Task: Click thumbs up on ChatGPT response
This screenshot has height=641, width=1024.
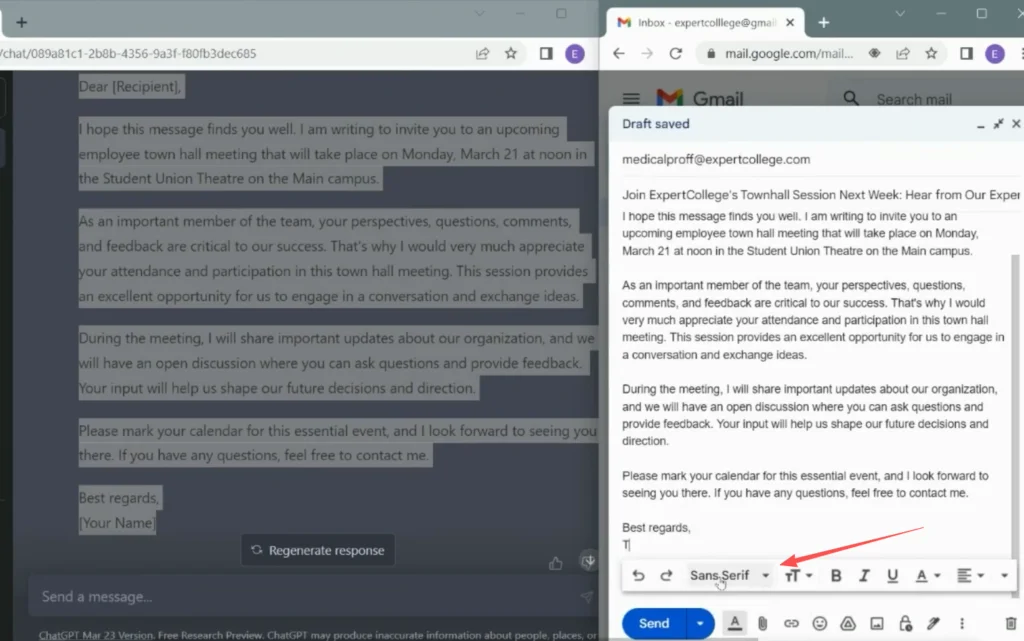Action: tap(555, 563)
